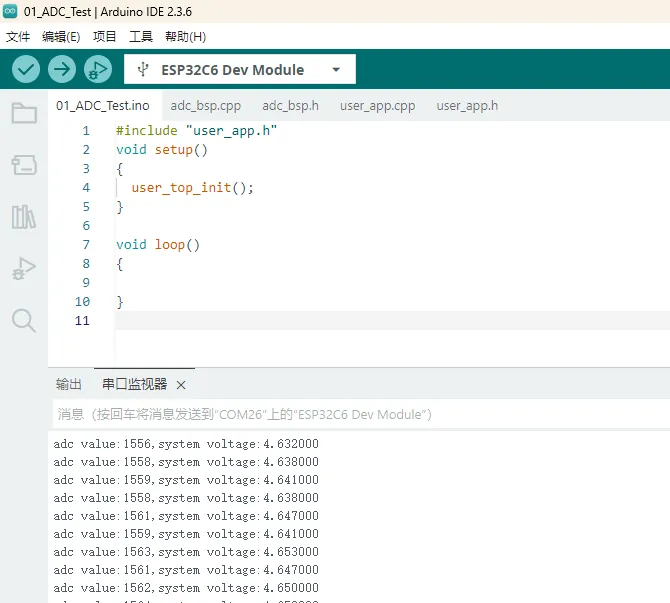Open the 工具 menu
Viewport: 670px width, 603px height.
pos(141,37)
